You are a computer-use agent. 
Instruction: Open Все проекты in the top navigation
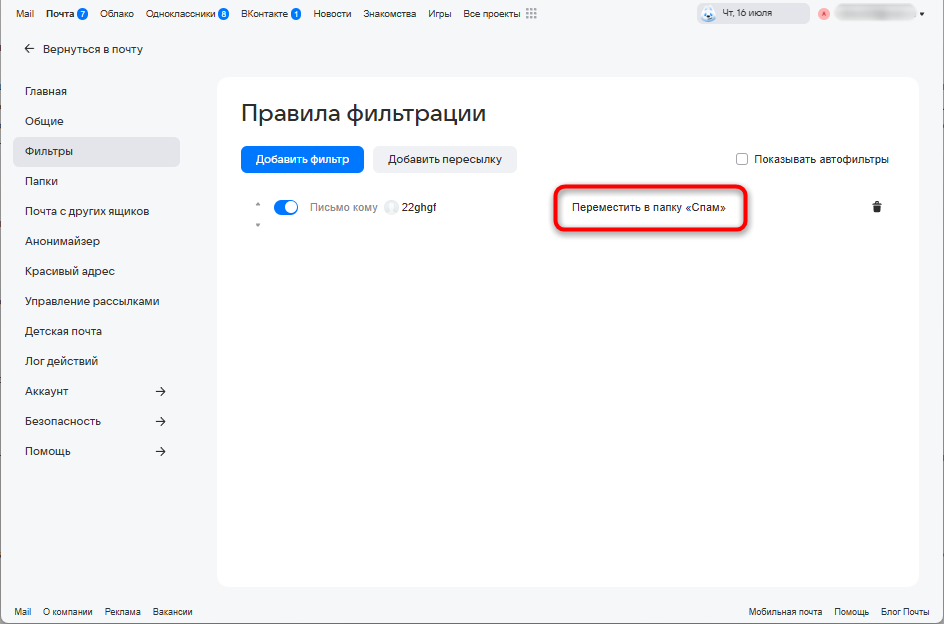[x=492, y=13]
